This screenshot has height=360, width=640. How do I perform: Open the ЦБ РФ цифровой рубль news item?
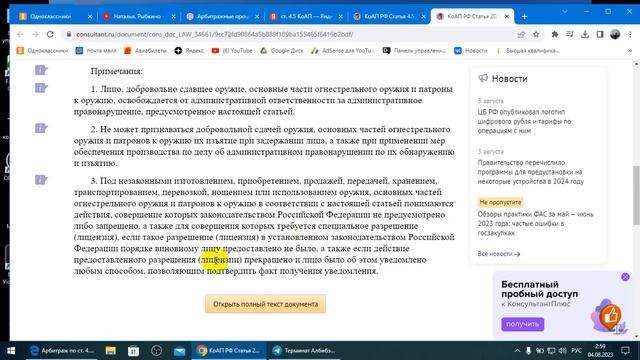524,121
